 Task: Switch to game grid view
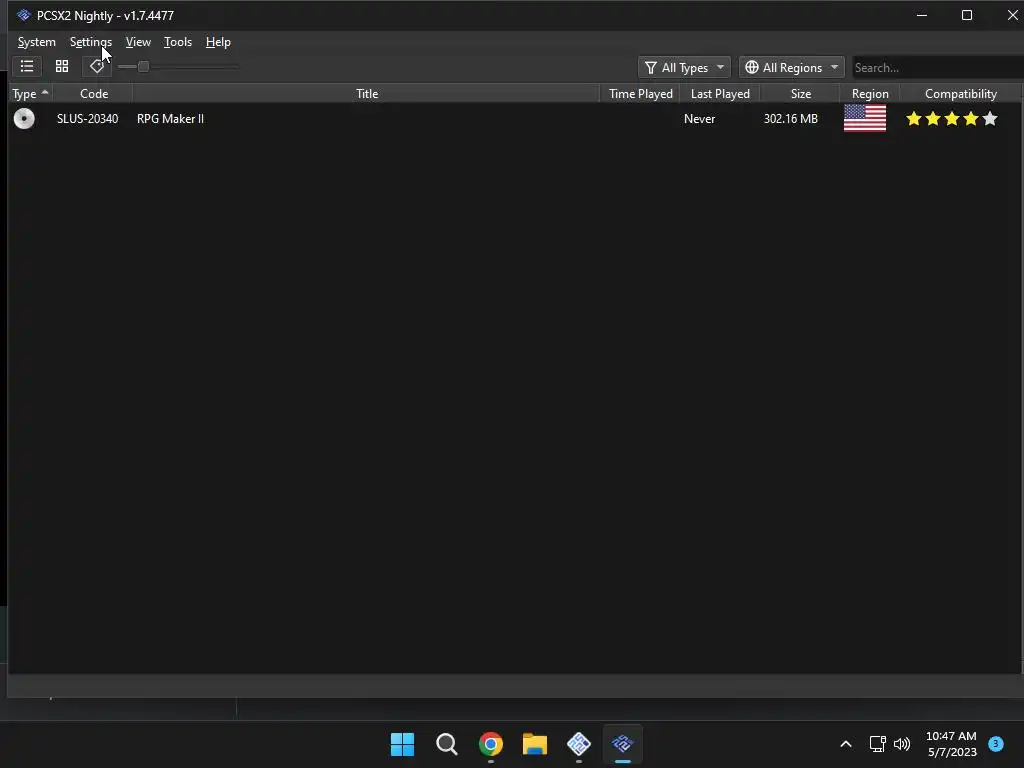click(62, 66)
